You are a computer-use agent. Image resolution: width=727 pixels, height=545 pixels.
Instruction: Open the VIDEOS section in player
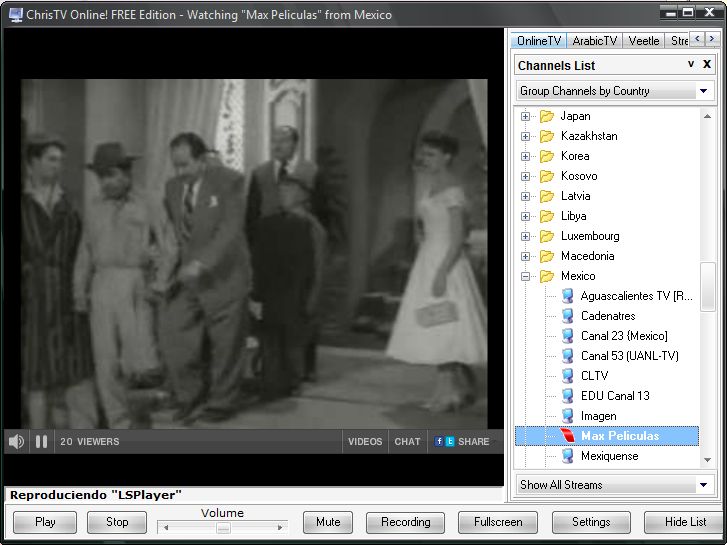click(x=365, y=442)
